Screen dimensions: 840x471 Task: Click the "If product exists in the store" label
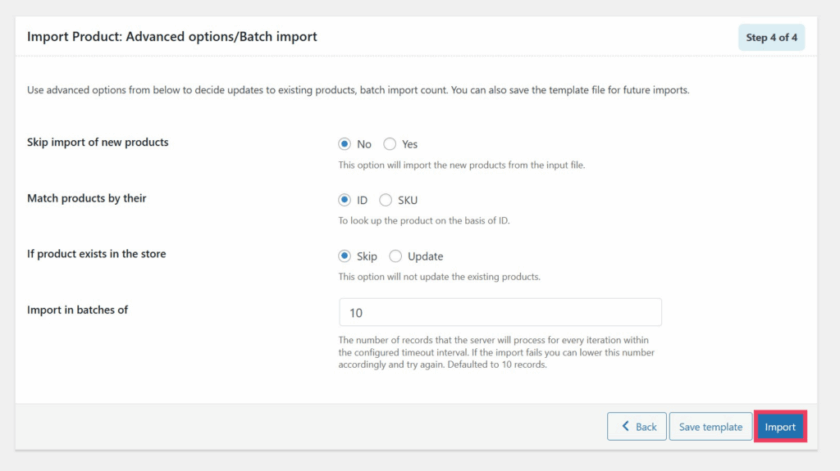(x=96, y=254)
